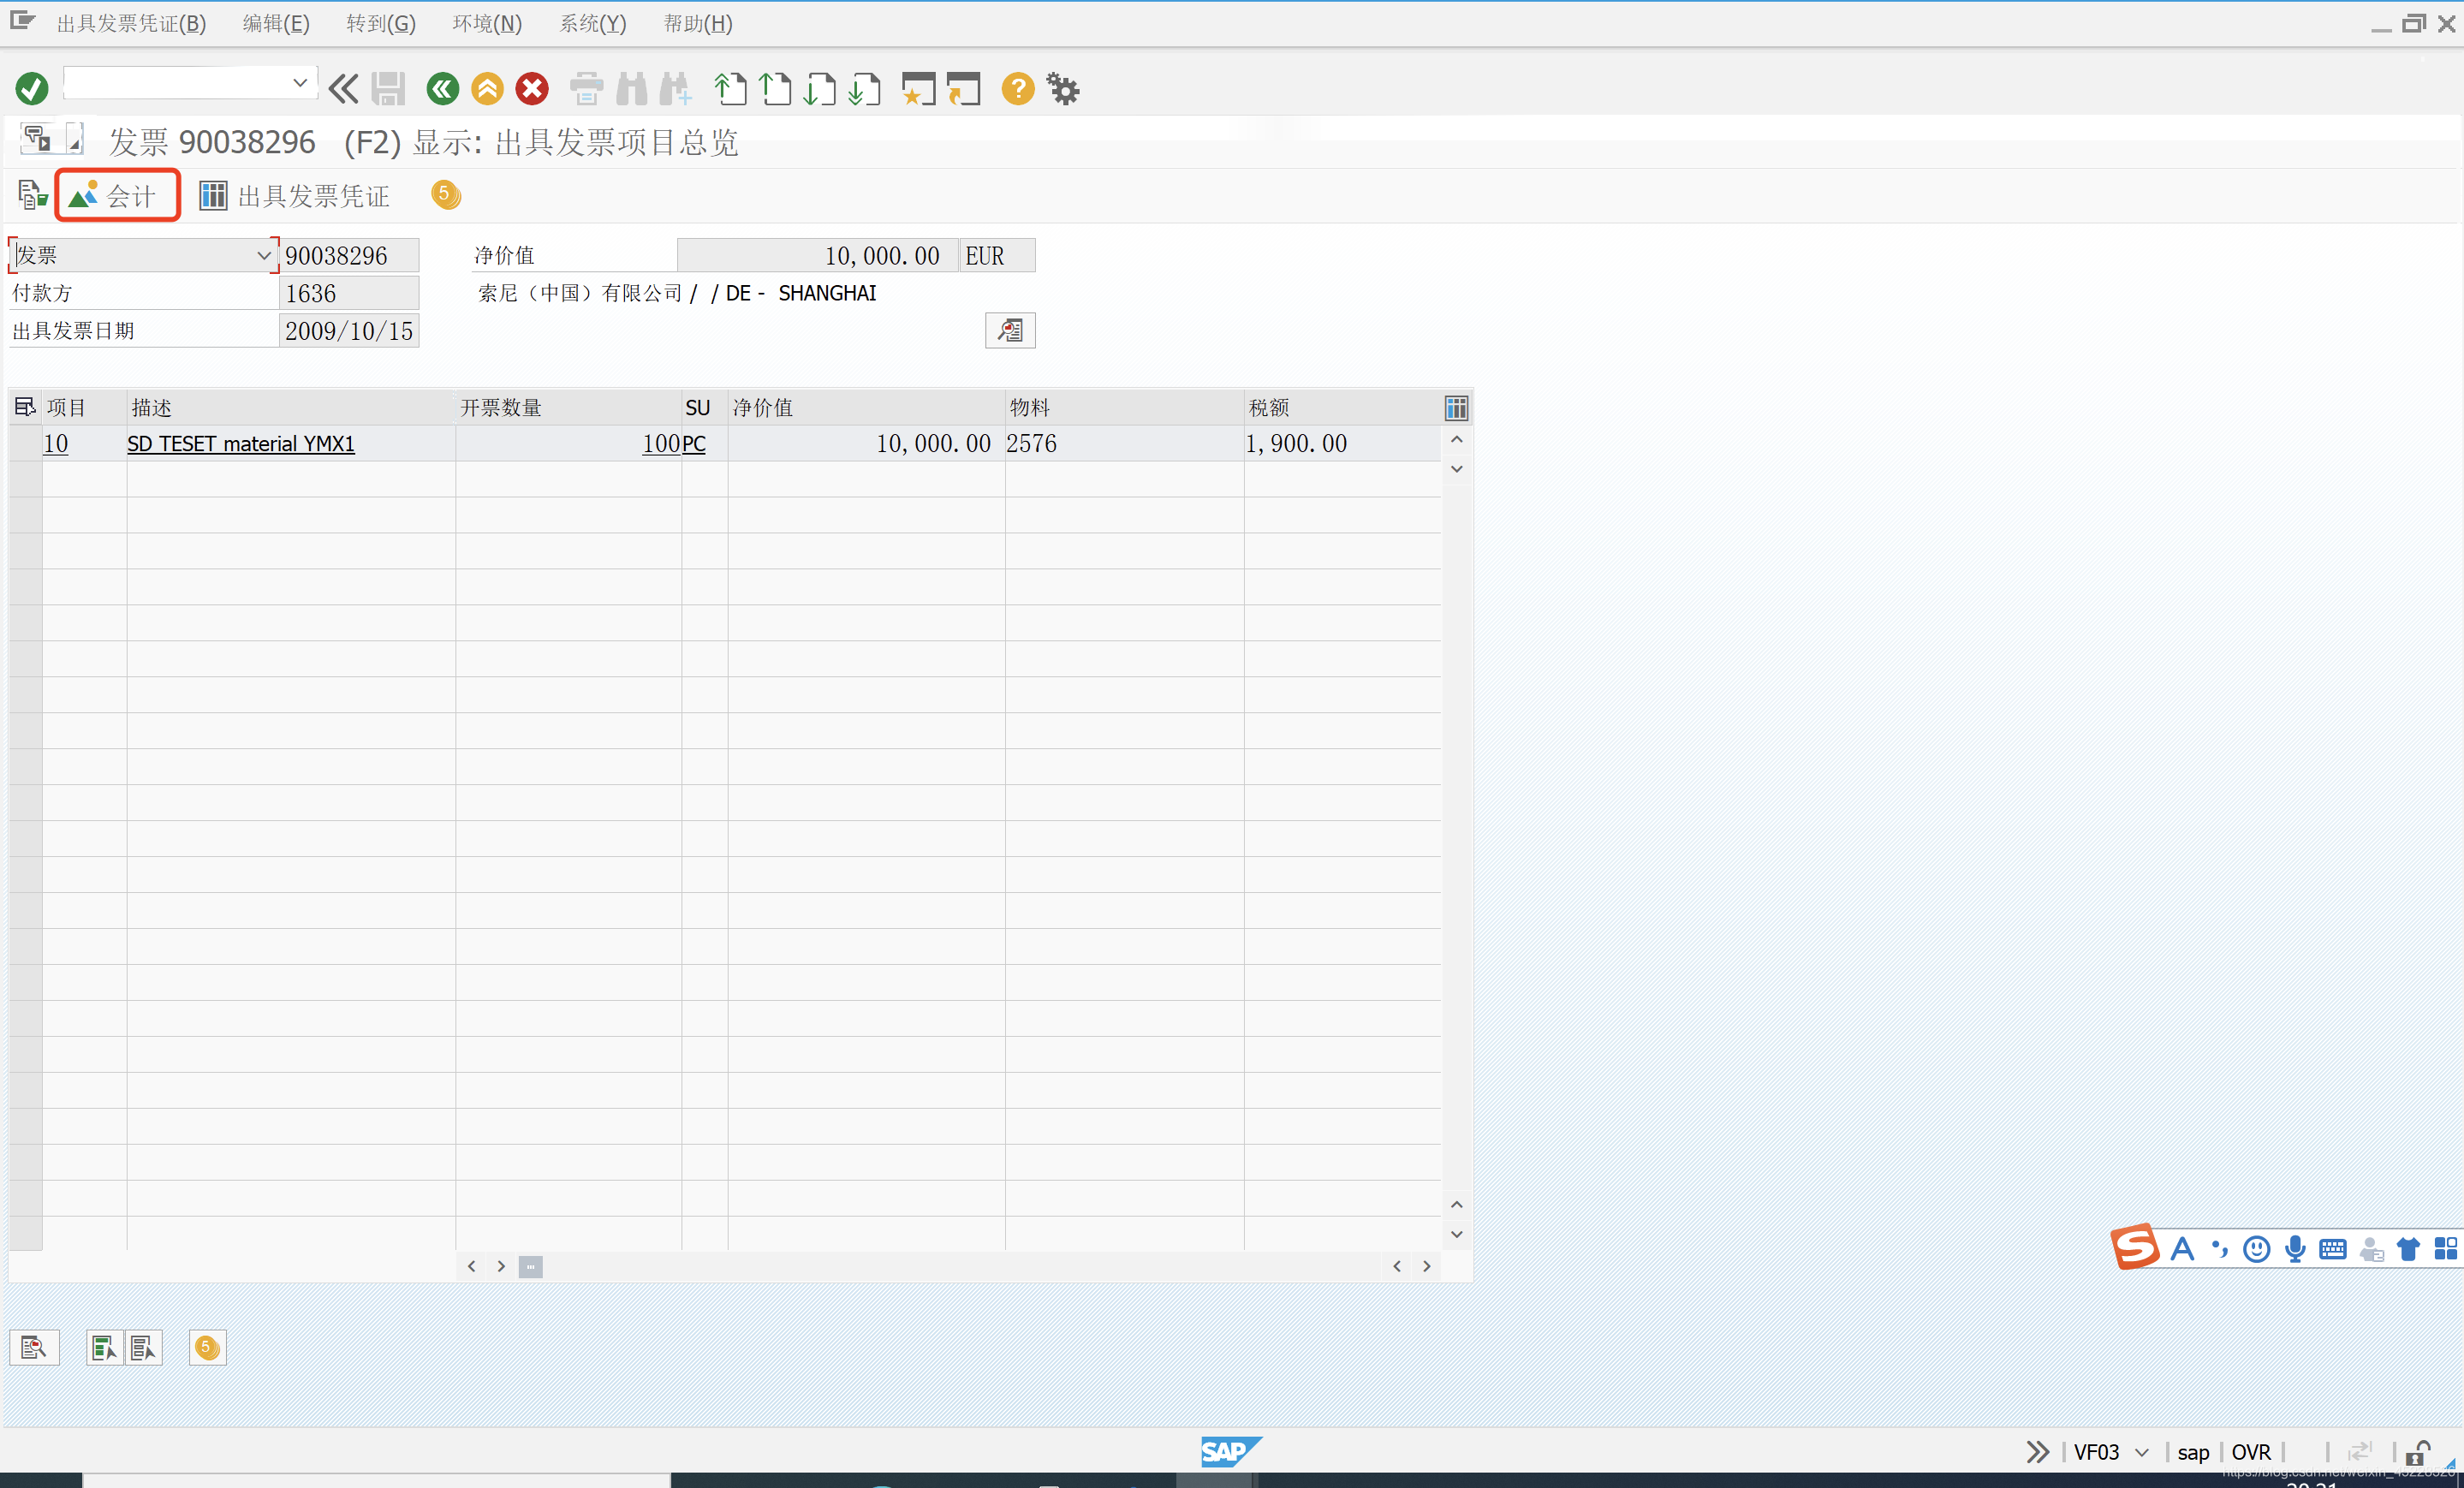
Task: Expand the 发票 document type dropdown
Action: click(x=263, y=256)
